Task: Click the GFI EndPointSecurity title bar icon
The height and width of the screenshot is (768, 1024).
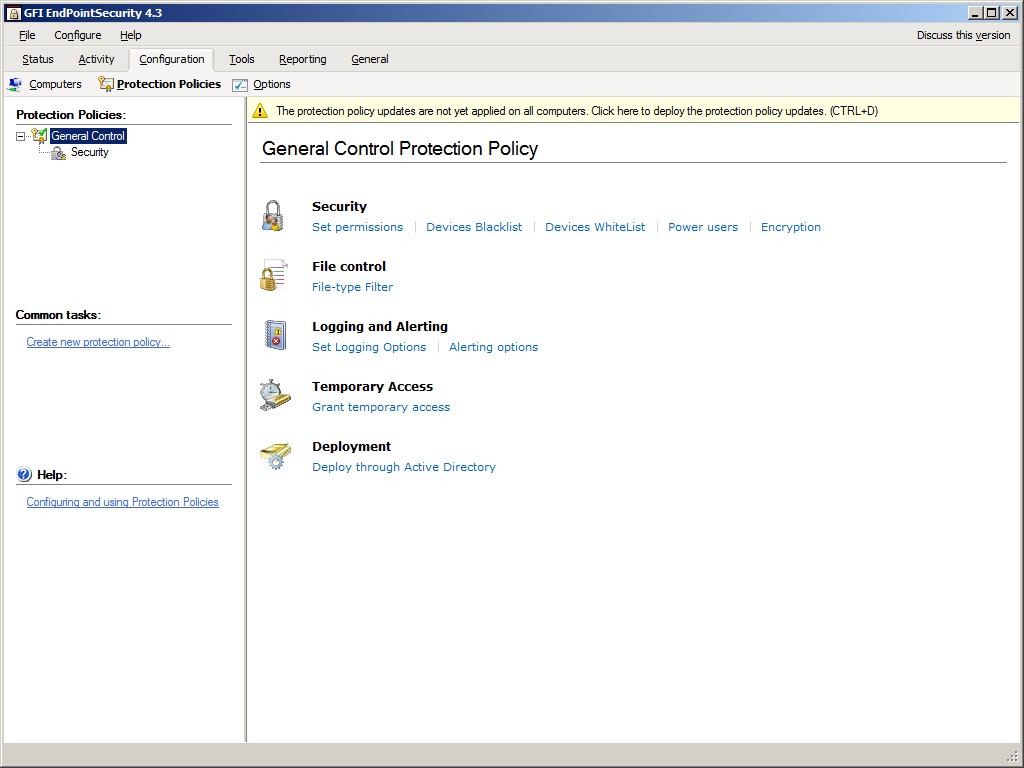Action: pos(13,13)
